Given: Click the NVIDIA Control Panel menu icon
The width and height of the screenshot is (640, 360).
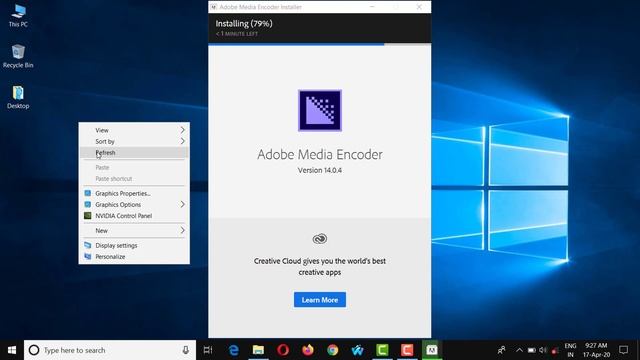Looking at the screenshot, I should 87,216.
